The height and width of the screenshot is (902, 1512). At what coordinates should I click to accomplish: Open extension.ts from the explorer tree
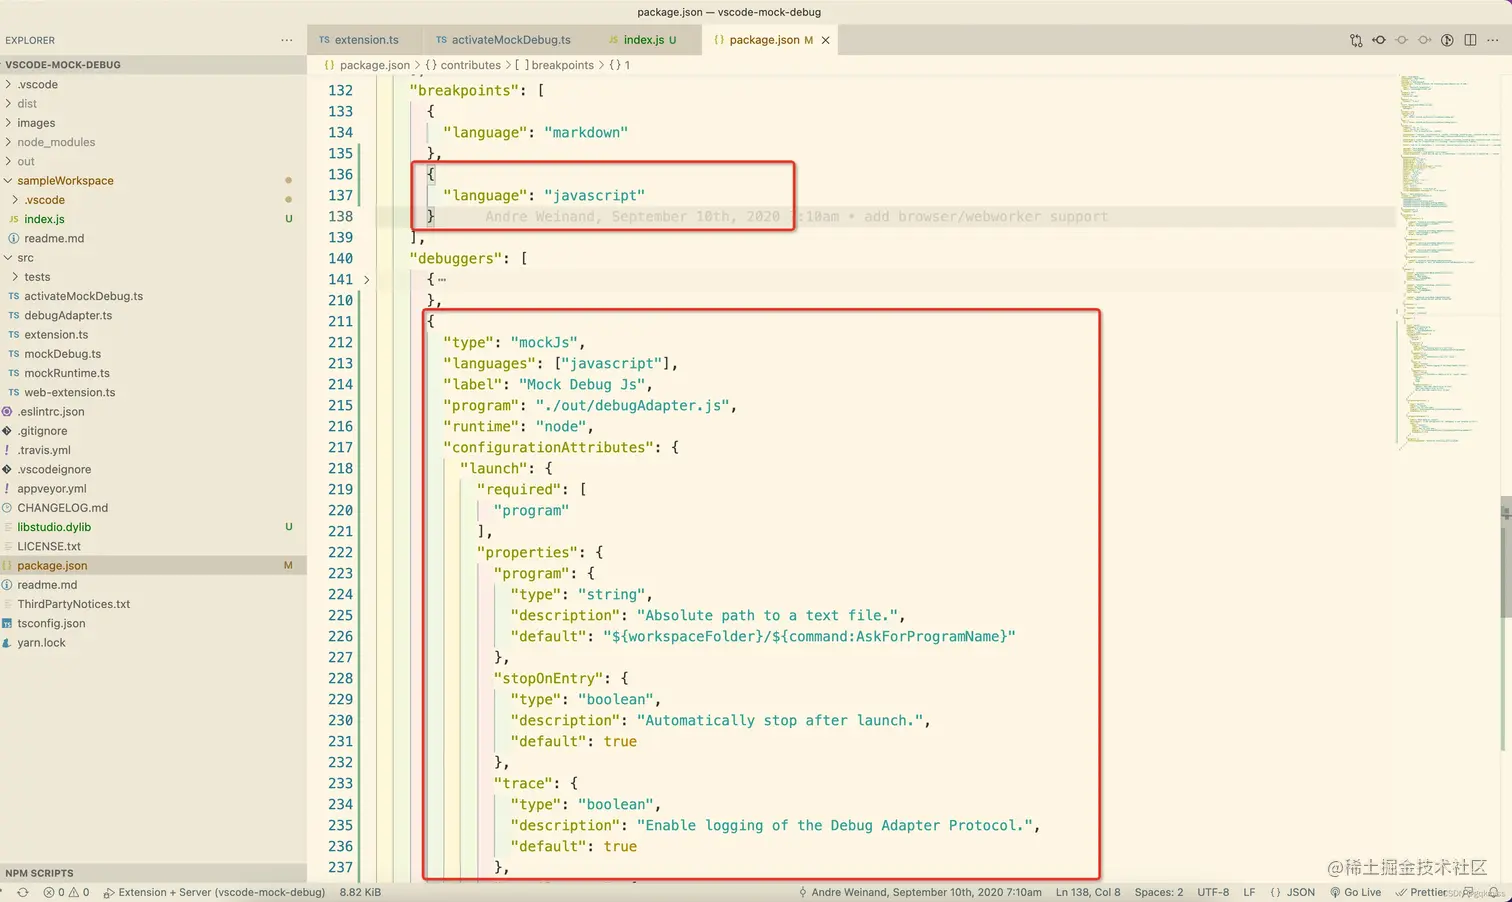click(153, 335)
